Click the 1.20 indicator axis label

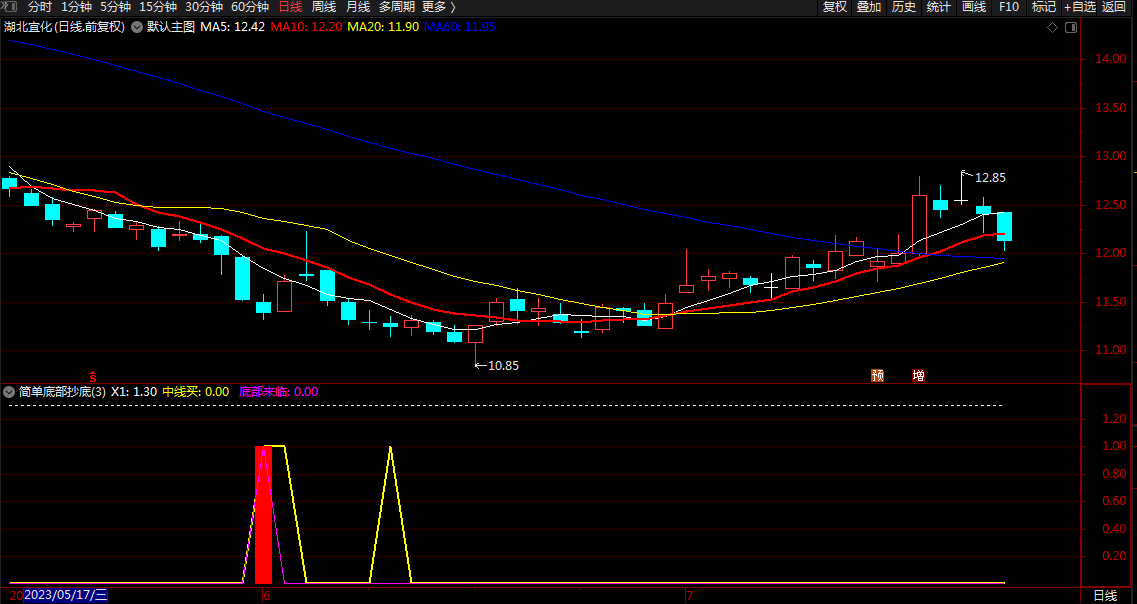coord(1115,419)
